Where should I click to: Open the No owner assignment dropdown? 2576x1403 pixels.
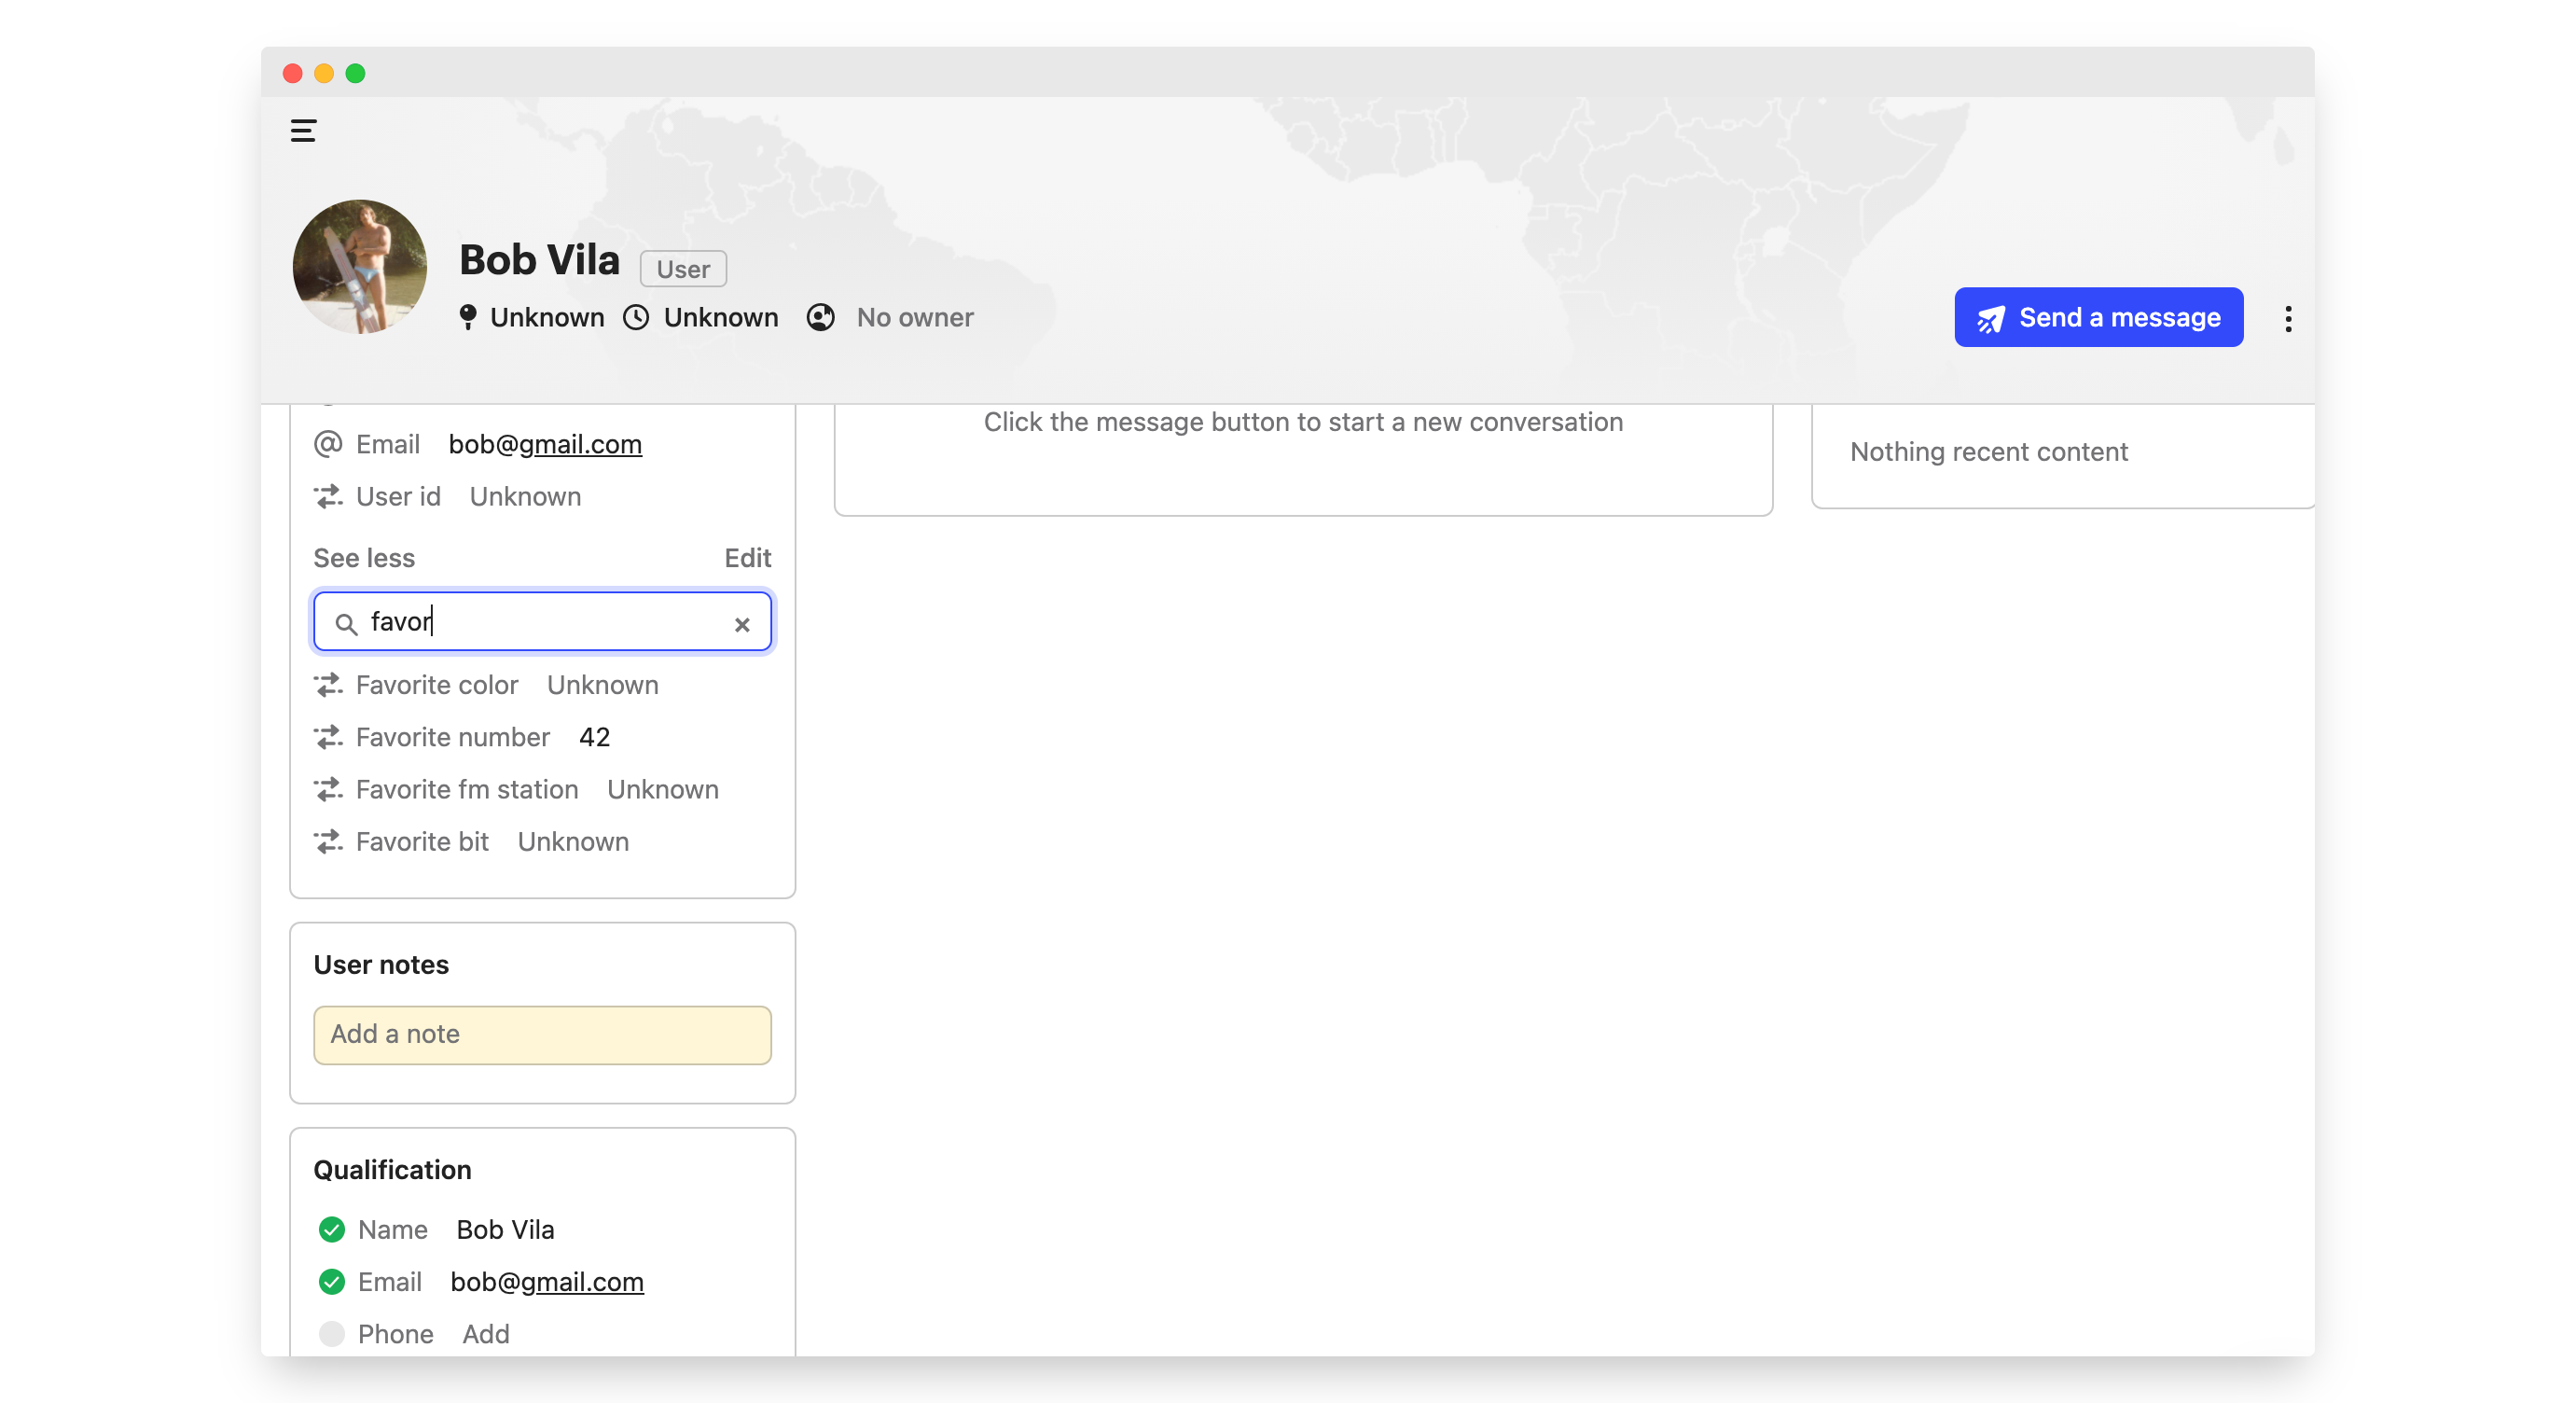(x=914, y=317)
